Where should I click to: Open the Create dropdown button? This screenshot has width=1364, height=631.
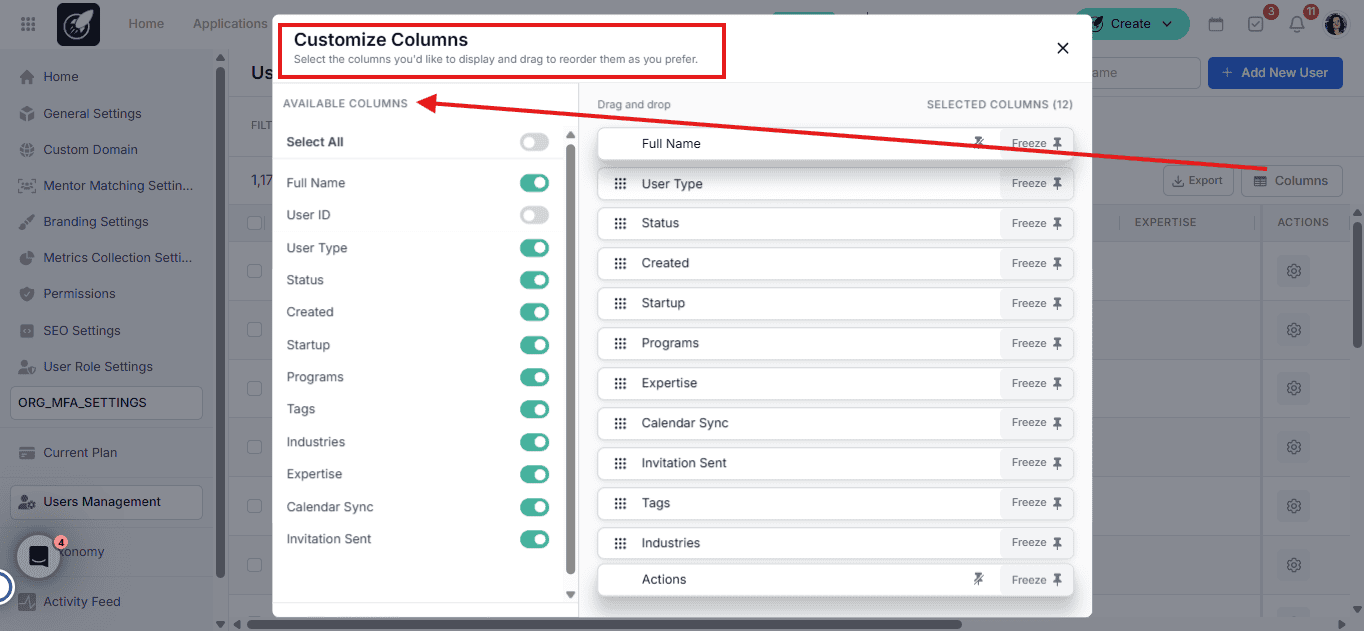[1132, 24]
